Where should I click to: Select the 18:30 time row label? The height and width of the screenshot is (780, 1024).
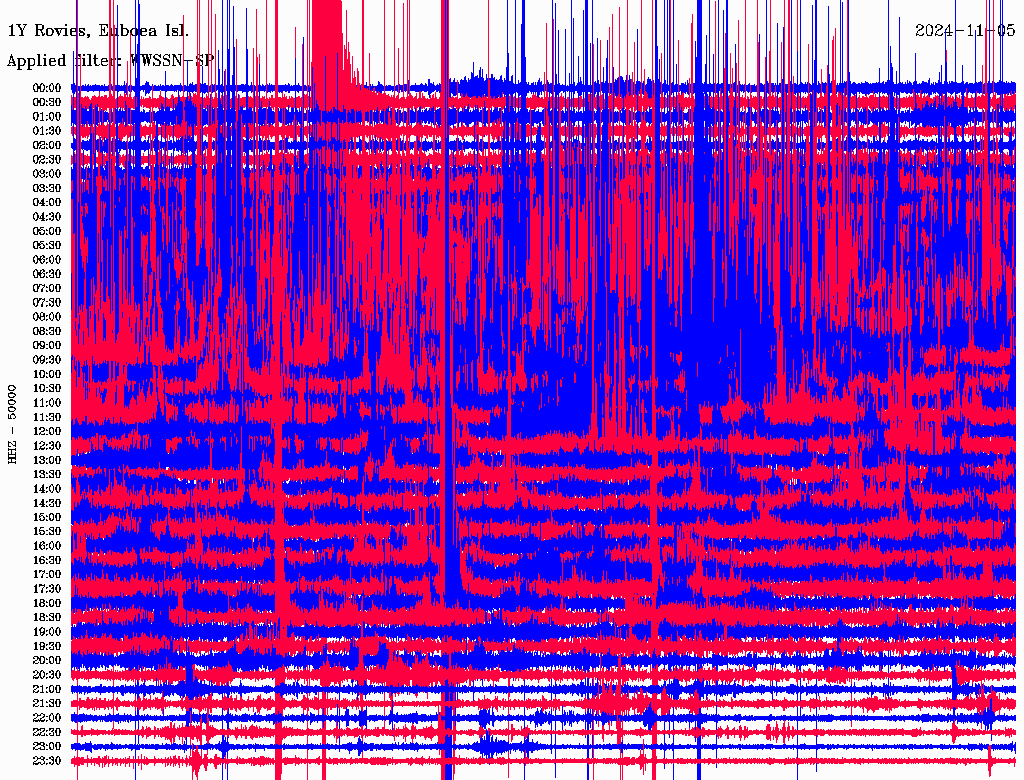pyautogui.click(x=47, y=618)
